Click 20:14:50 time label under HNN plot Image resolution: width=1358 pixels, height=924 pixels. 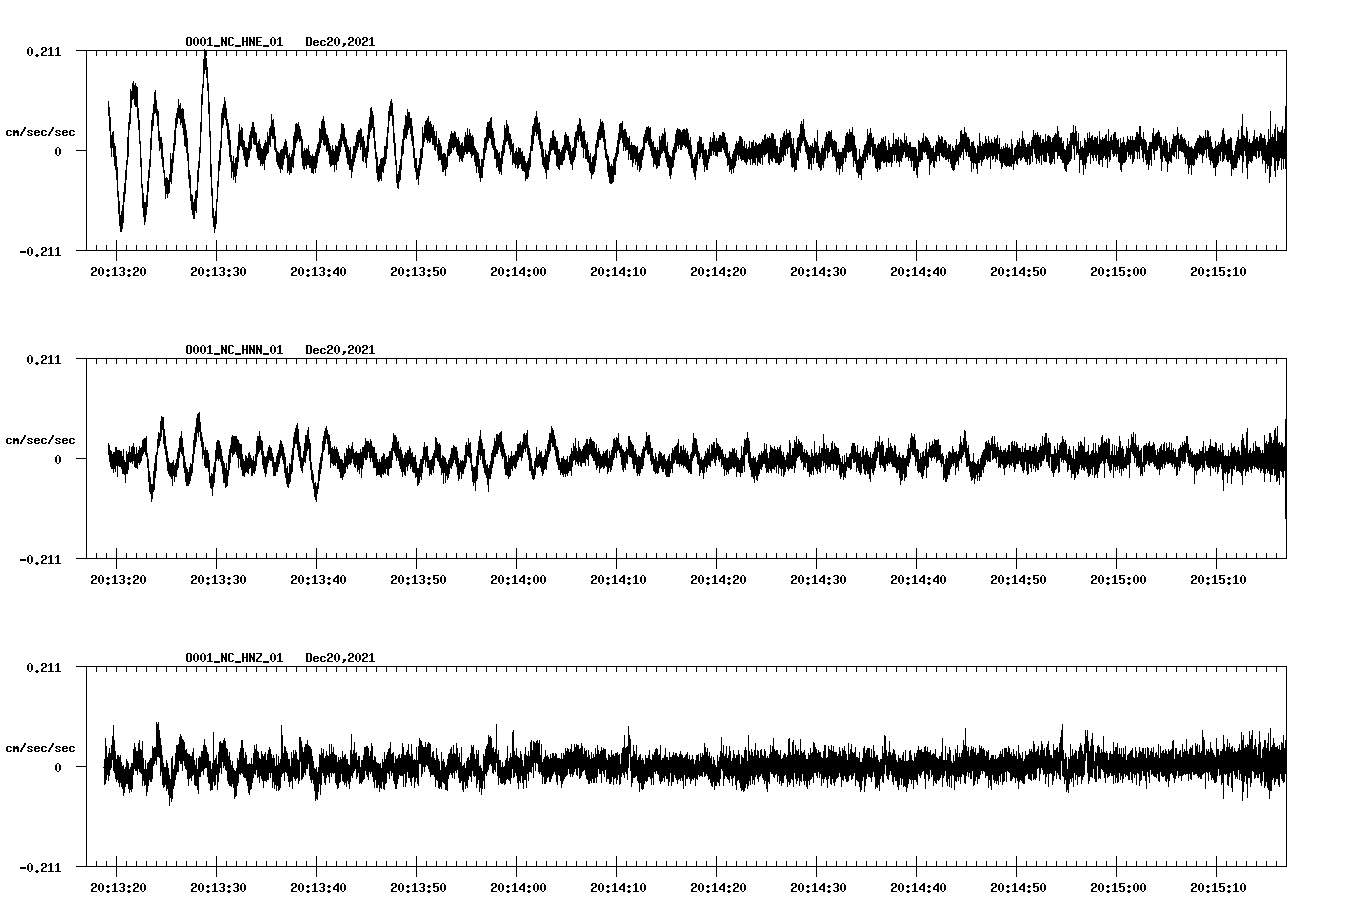coord(1018,580)
